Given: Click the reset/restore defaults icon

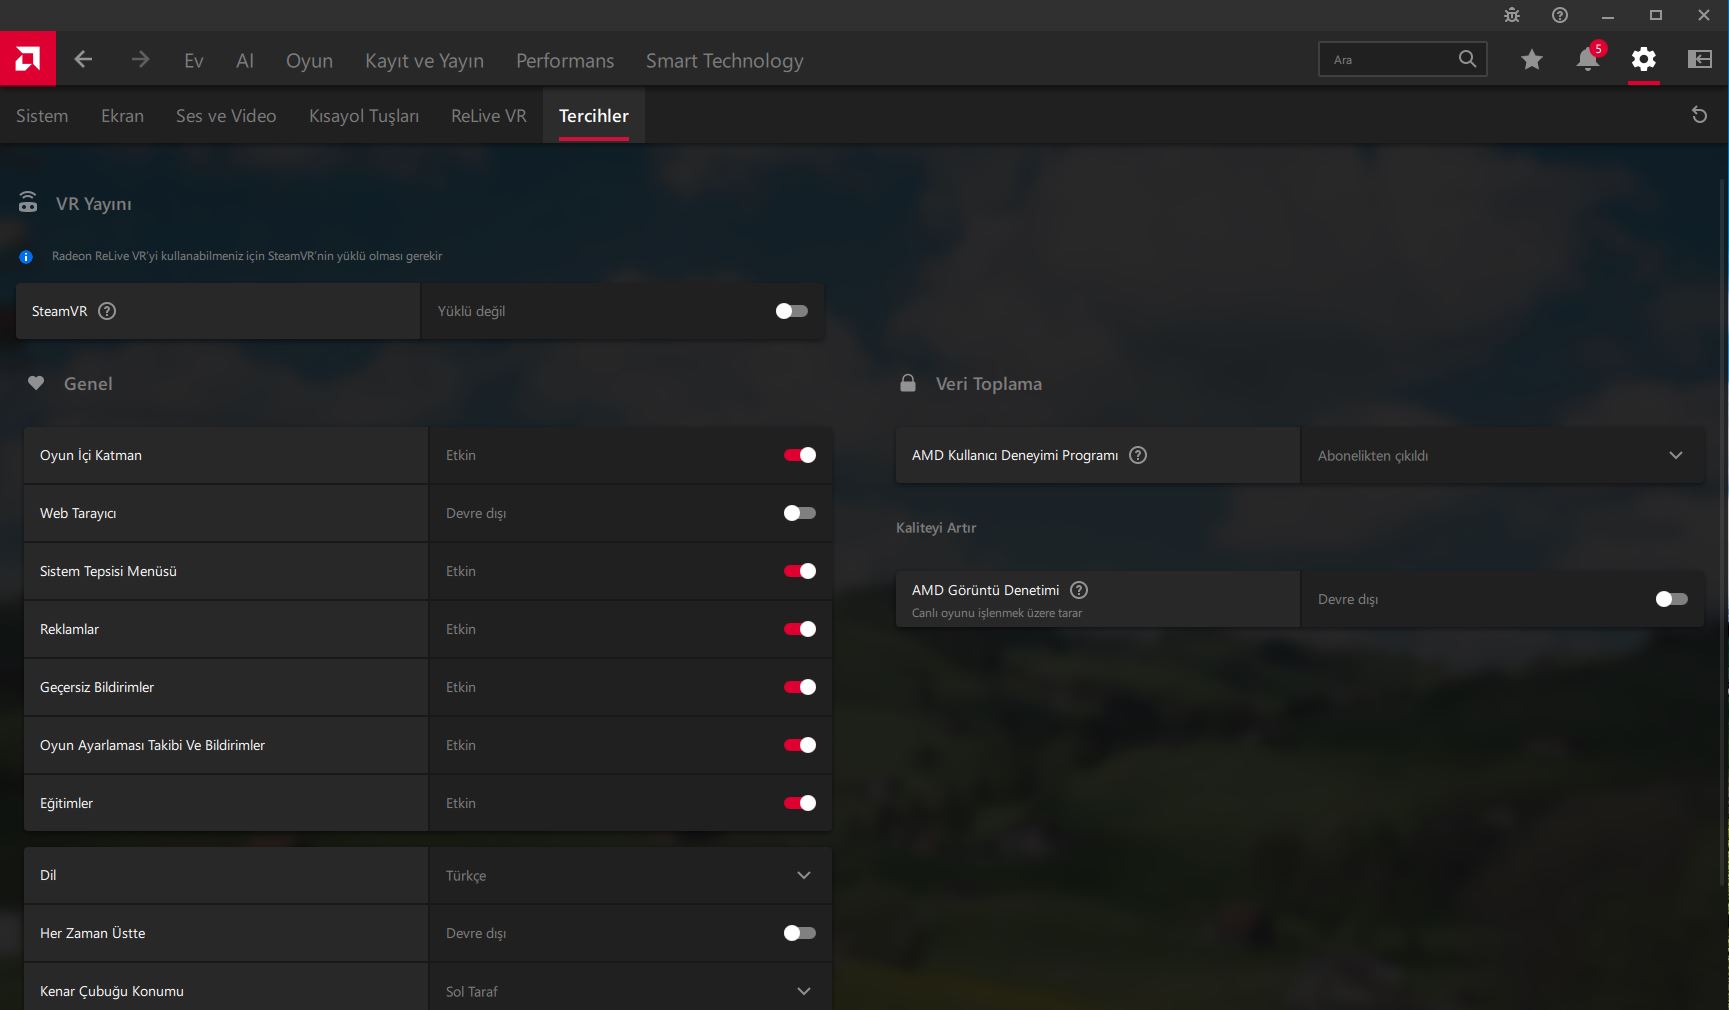Looking at the screenshot, I should (1699, 115).
